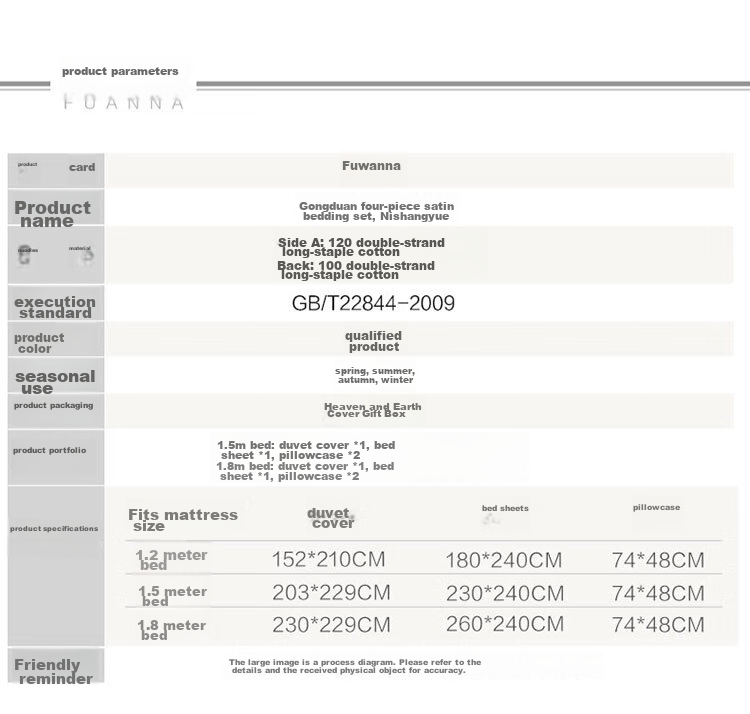Select the 'Fuwanna' brand value
The width and height of the screenshot is (750, 714).
(371, 166)
